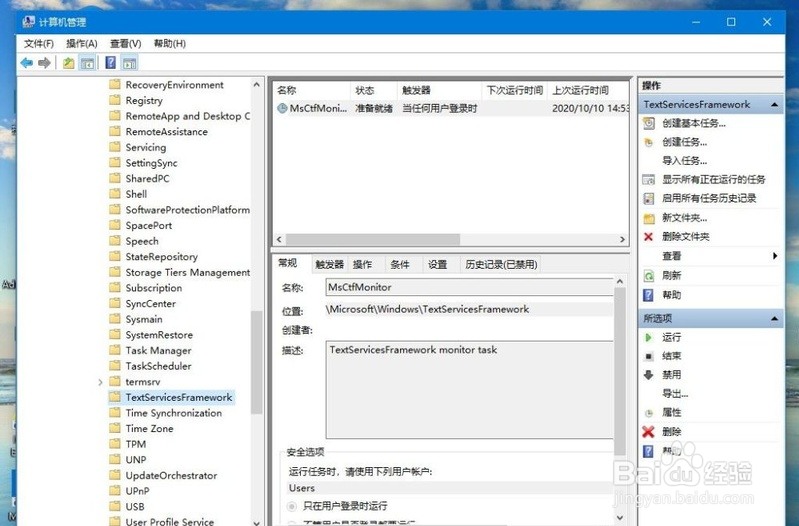Click the 新文件夹 folder icon

649,218
